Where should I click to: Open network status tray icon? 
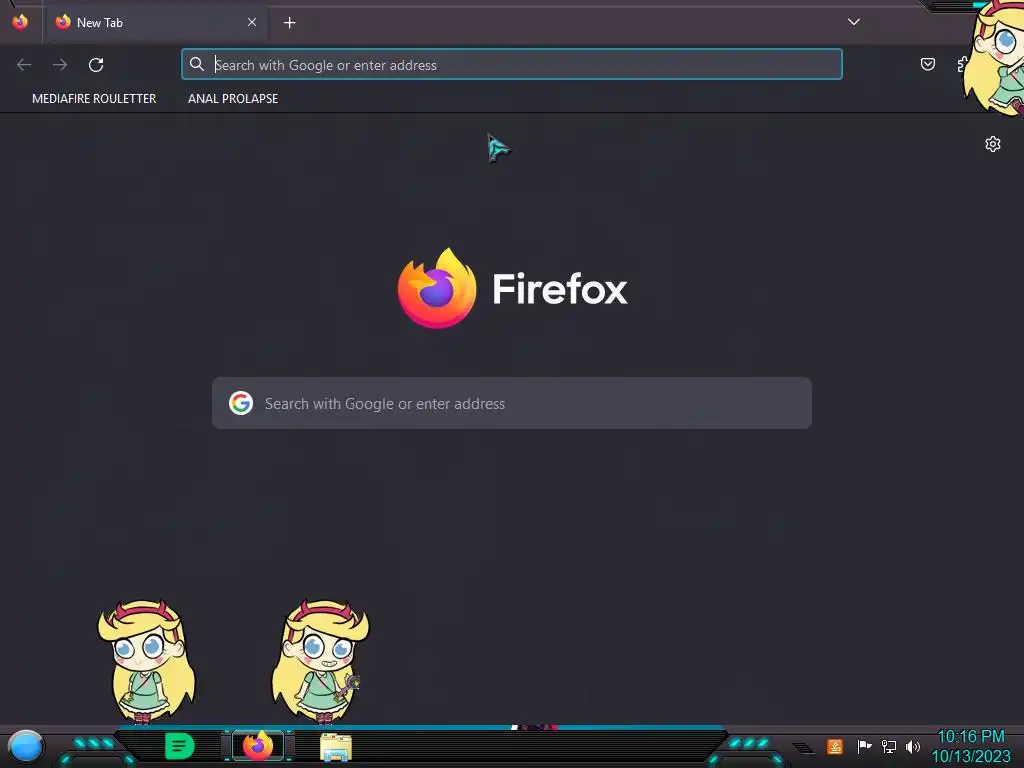(x=888, y=746)
